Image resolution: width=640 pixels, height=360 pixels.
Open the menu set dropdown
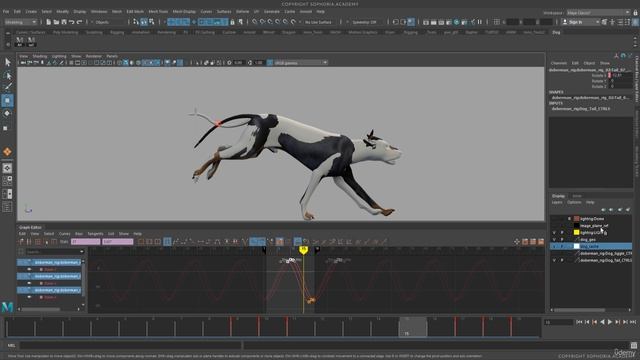click(20, 22)
